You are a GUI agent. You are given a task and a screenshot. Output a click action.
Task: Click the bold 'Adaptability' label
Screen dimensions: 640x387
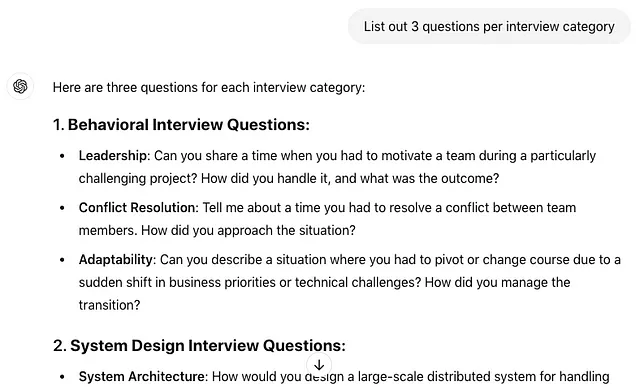pos(116,260)
